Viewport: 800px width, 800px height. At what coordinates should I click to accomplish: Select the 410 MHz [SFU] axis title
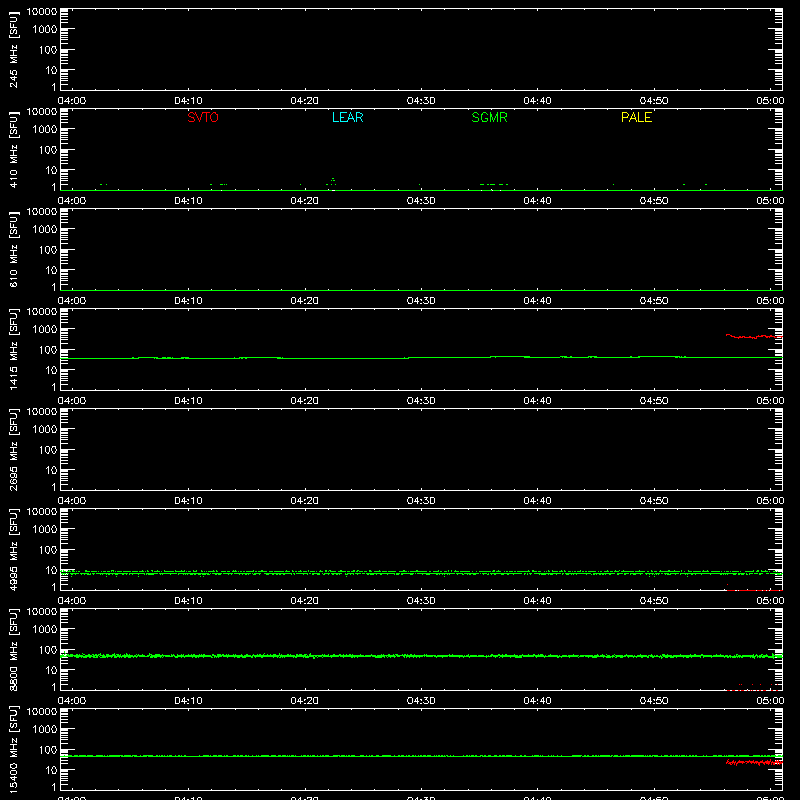pos(13,149)
